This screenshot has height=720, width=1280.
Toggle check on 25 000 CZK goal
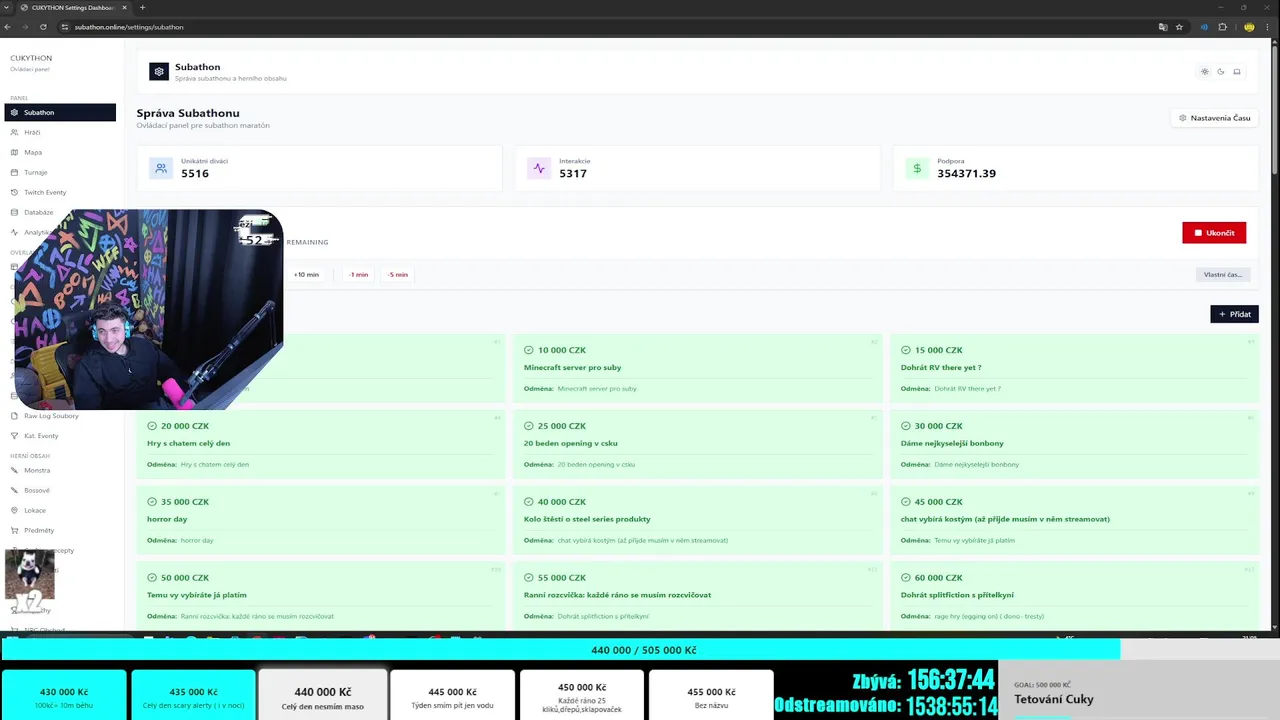[529, 426]
